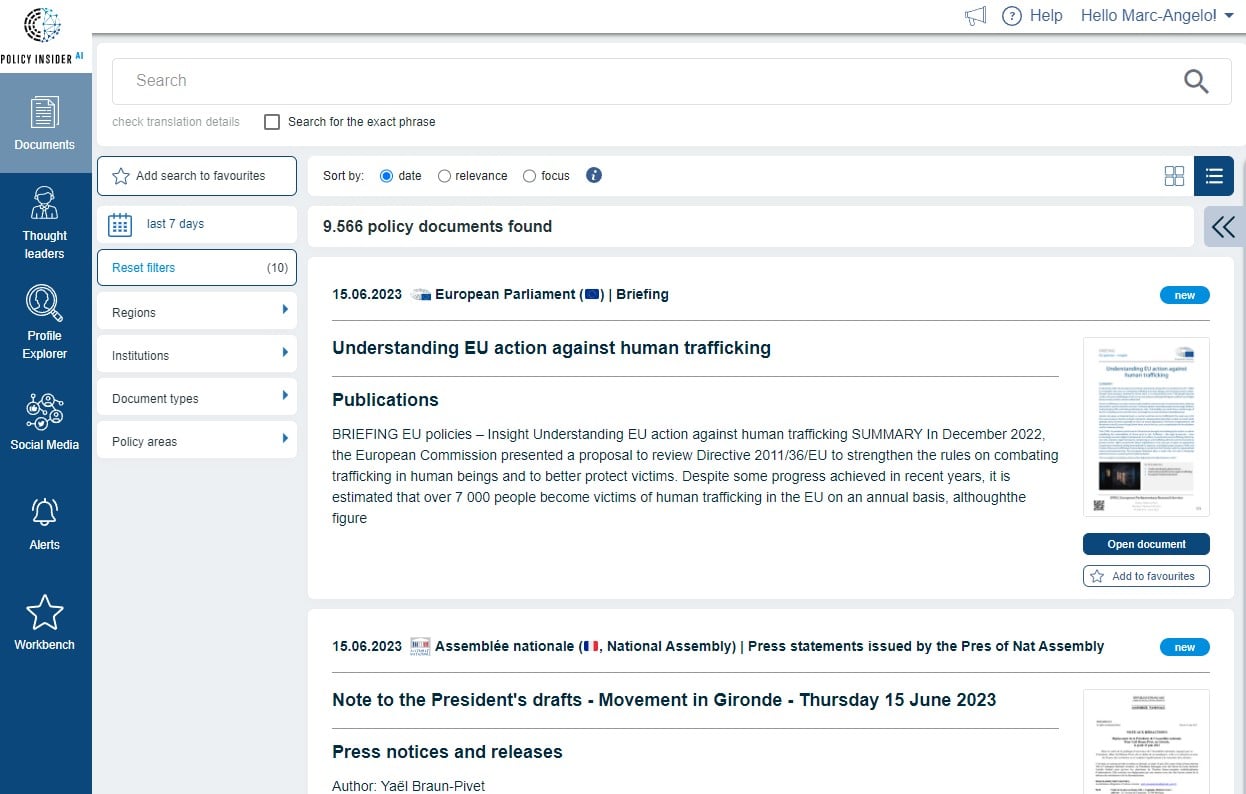Viewport: 1246px width, 794px height.
Task: Open the Document types filter
Action: click(196, 397)
